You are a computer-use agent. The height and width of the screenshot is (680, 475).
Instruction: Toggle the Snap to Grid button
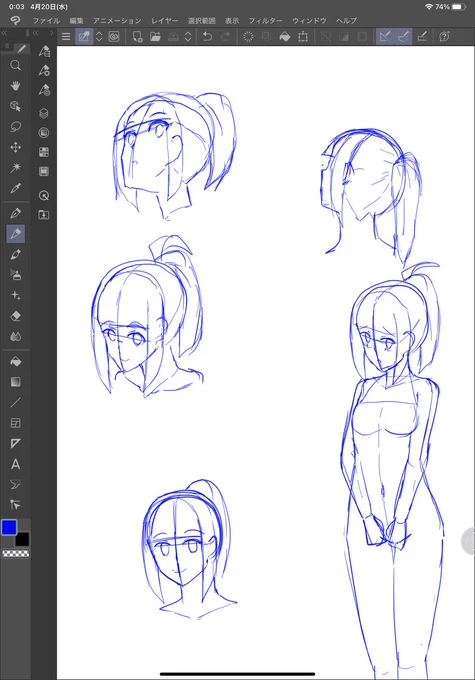click(x=422, y=36)
